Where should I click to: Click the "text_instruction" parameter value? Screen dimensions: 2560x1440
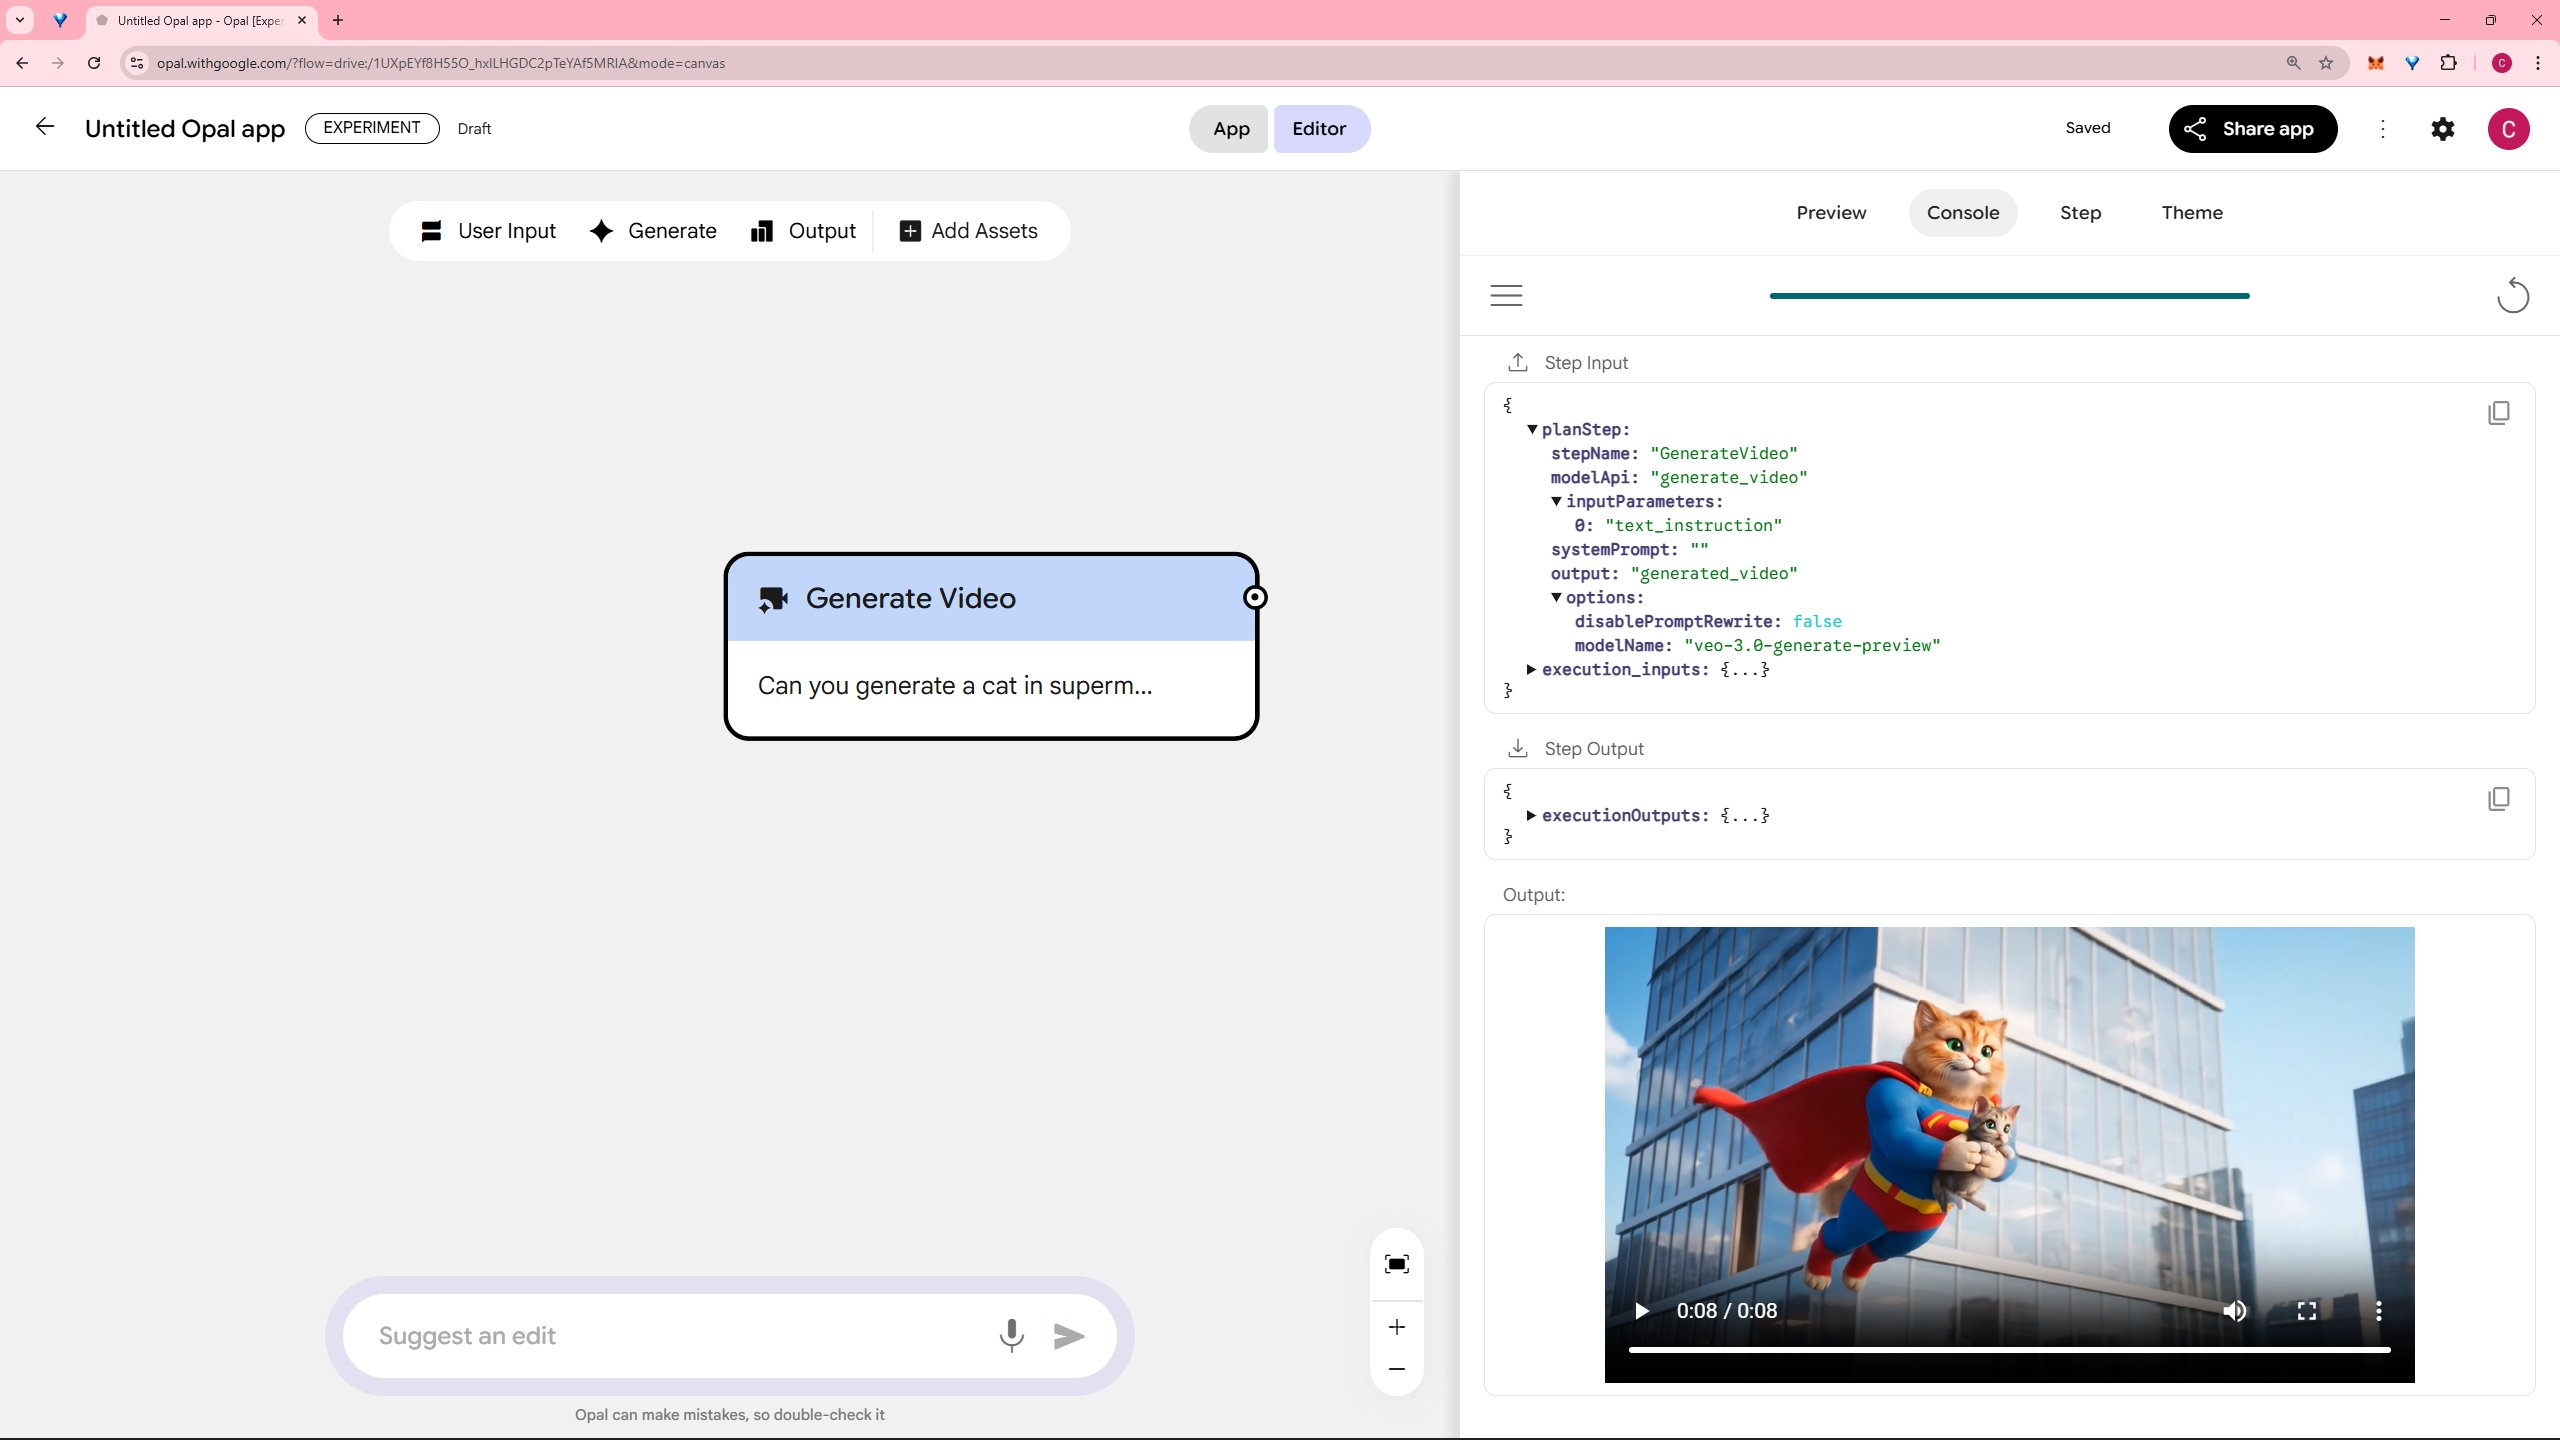[x=1694, y=526]
